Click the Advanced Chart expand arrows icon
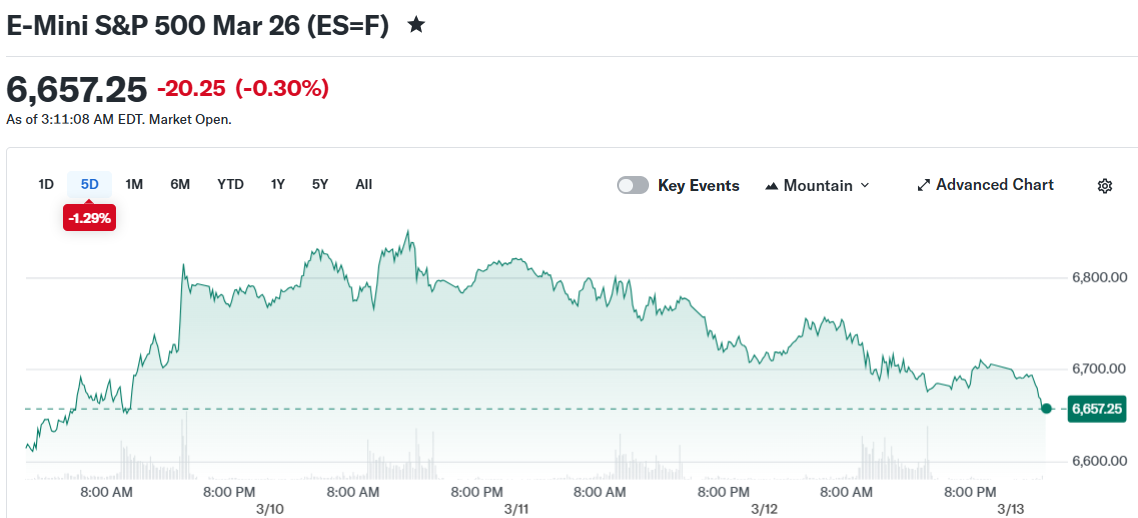This screenshot has height=518, width=1138. pos(924,185)
